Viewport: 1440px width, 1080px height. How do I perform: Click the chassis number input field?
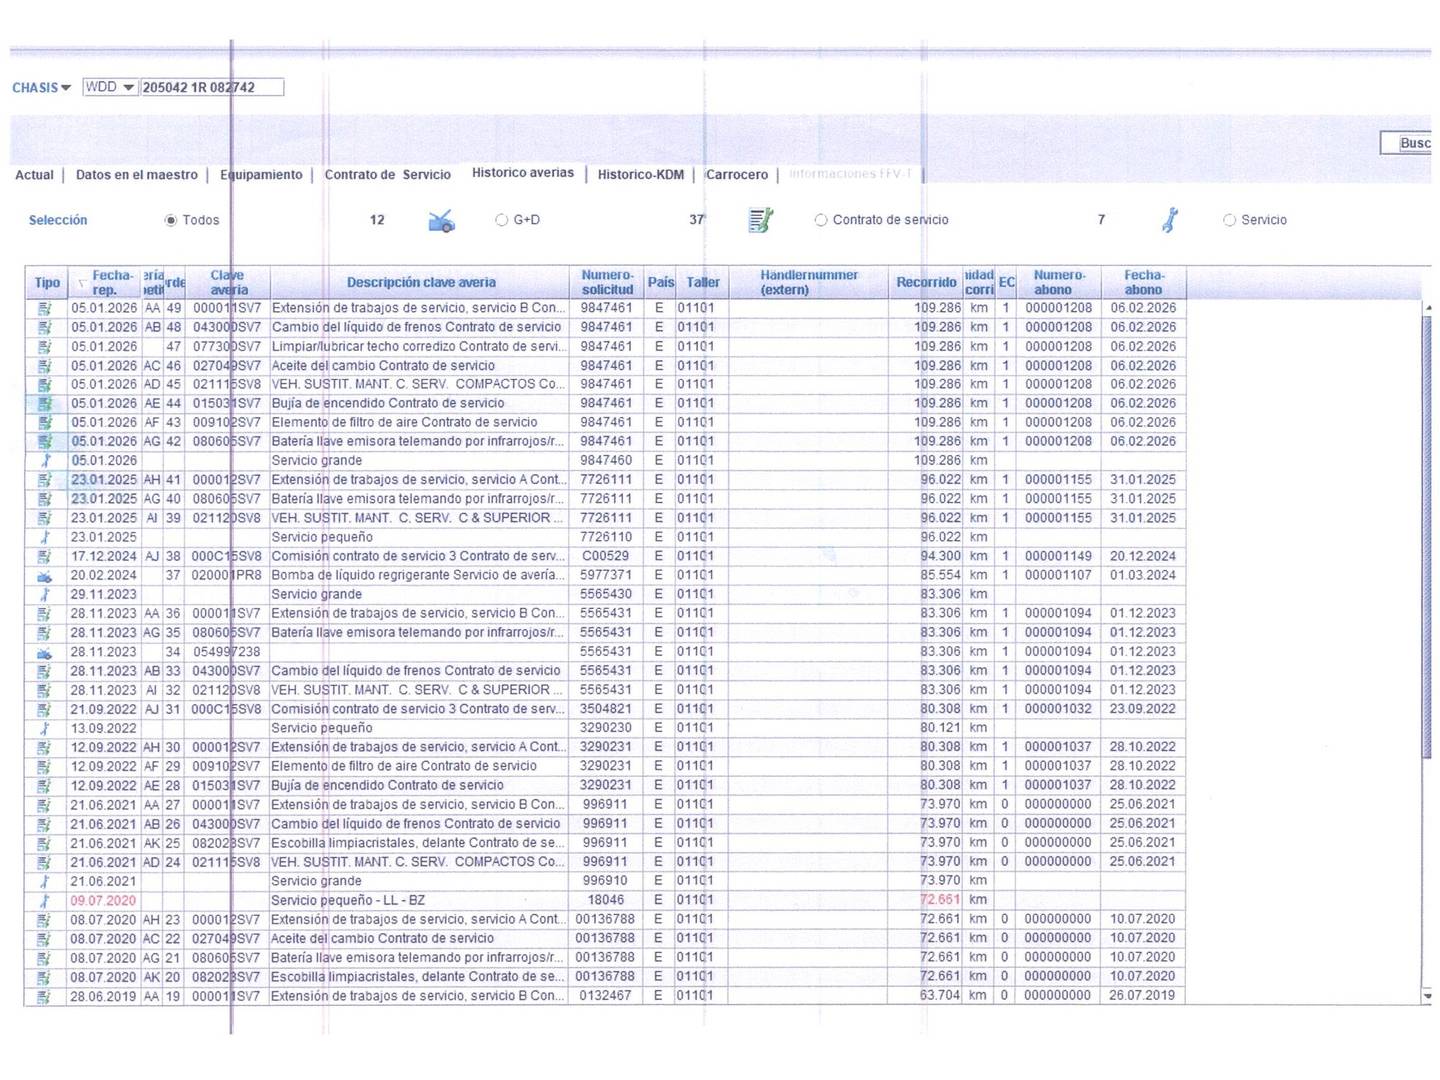pos(211,87)
